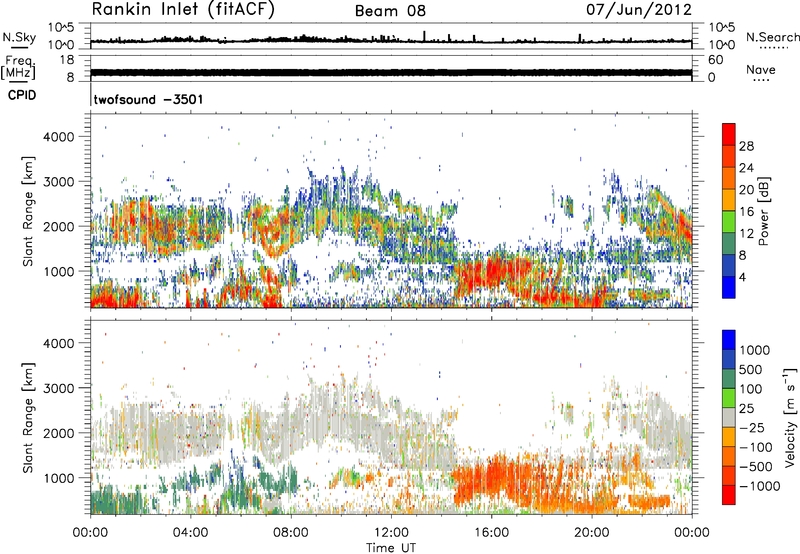
Task: Click the date 07/Jun/2012
Action: click(639, 10)
